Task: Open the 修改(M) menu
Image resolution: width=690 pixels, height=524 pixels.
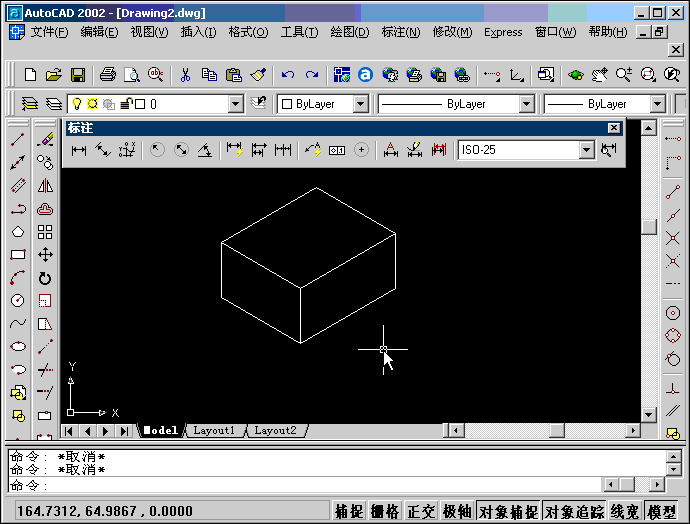Action: (x=452, y=32)
